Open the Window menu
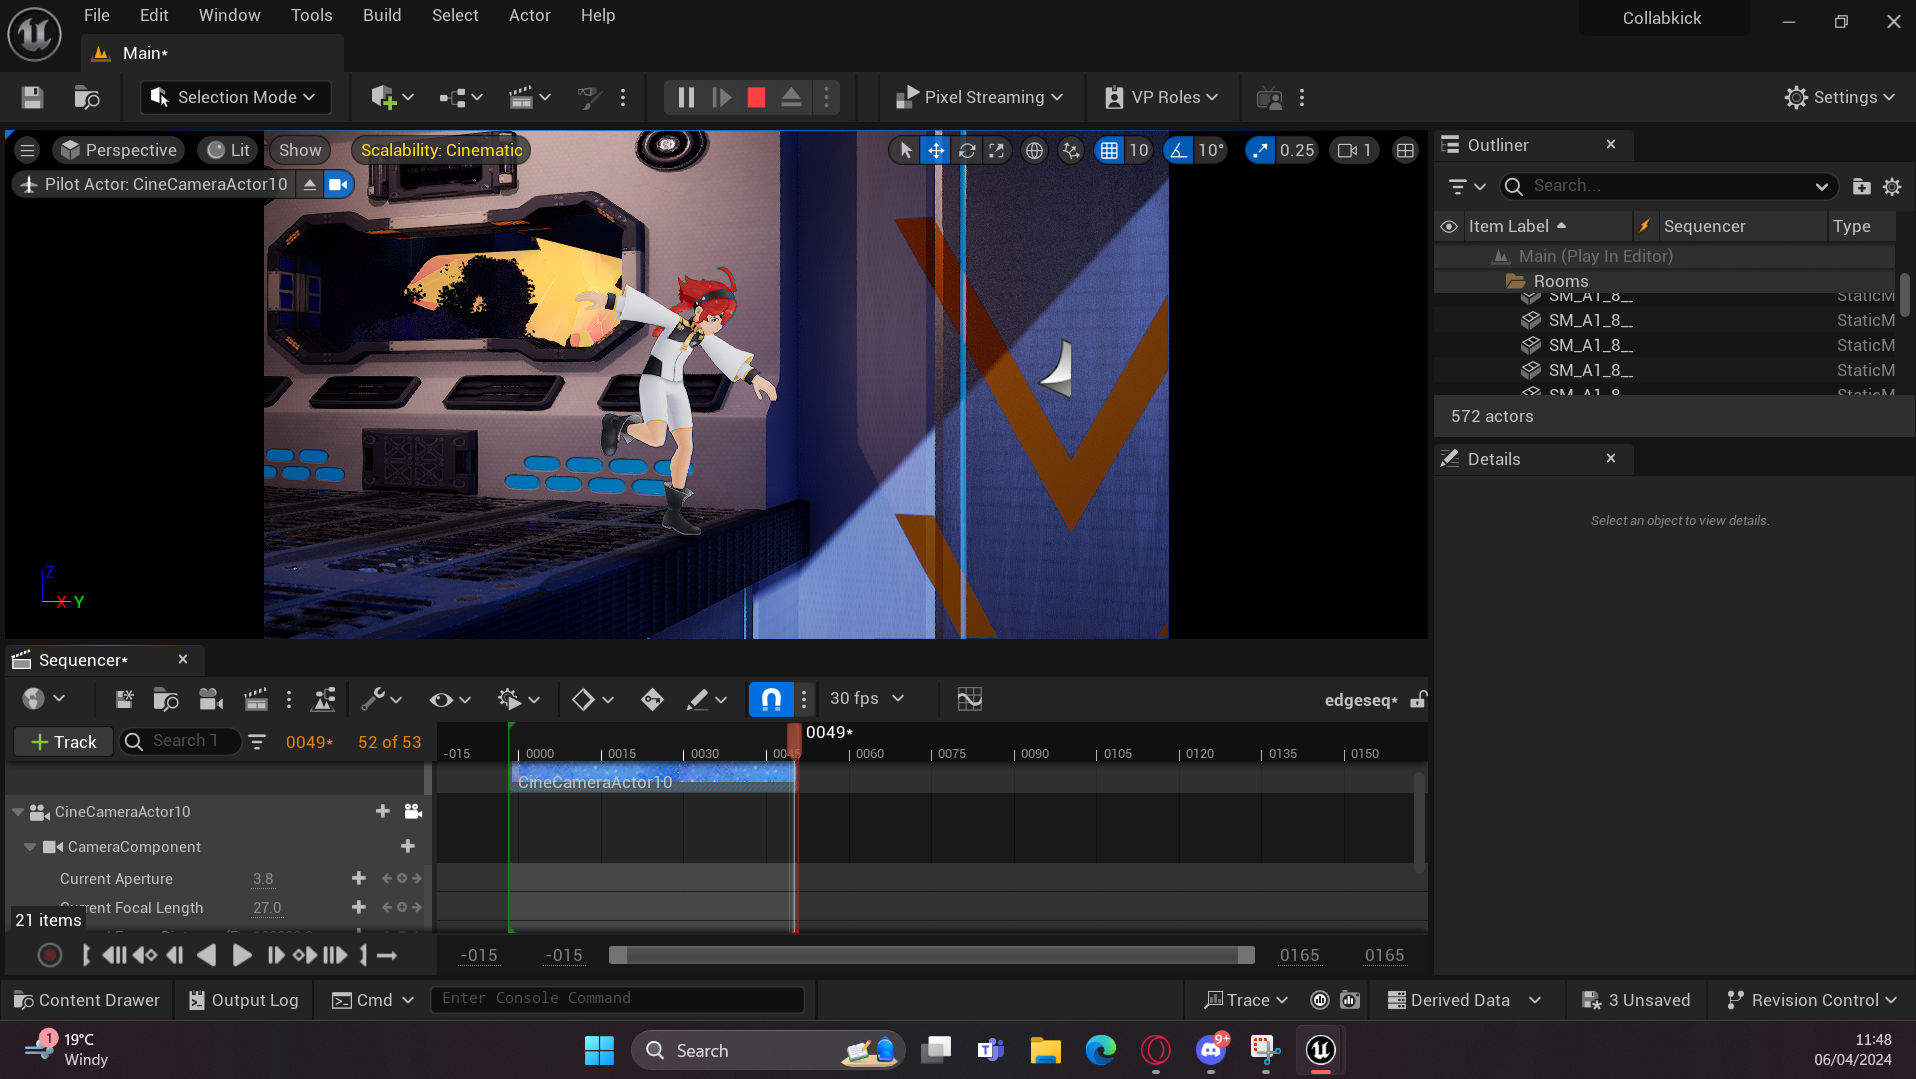 [x=229, y=15]
